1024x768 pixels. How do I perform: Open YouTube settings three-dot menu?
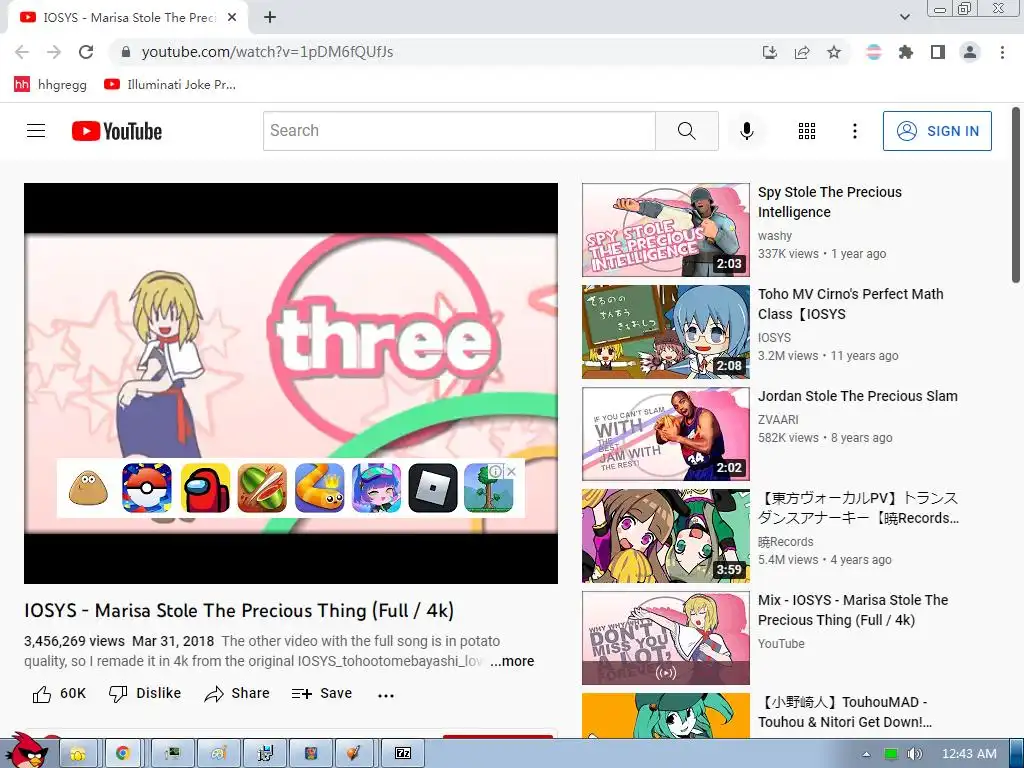pyautogui.click(x=854, y=131)
